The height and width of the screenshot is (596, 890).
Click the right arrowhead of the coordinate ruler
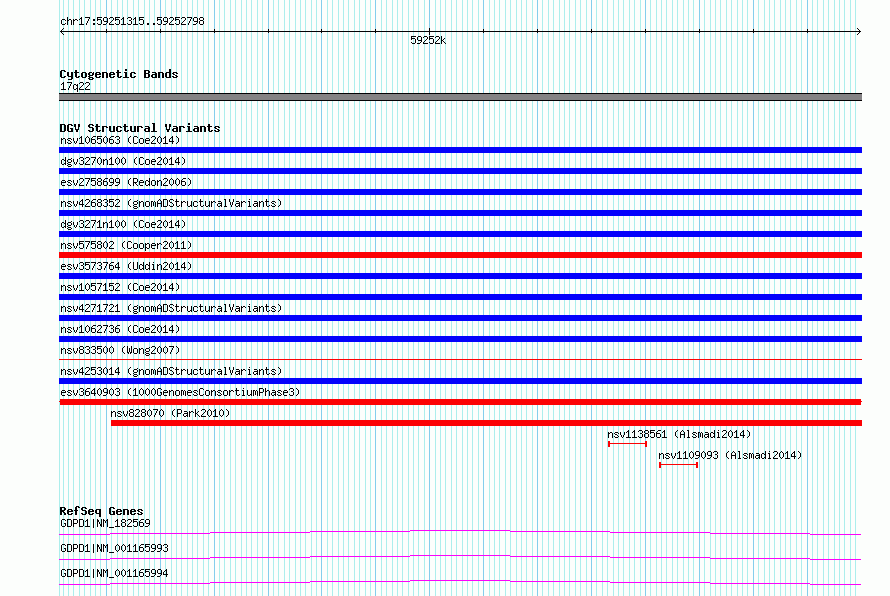[x=859, y=32]
